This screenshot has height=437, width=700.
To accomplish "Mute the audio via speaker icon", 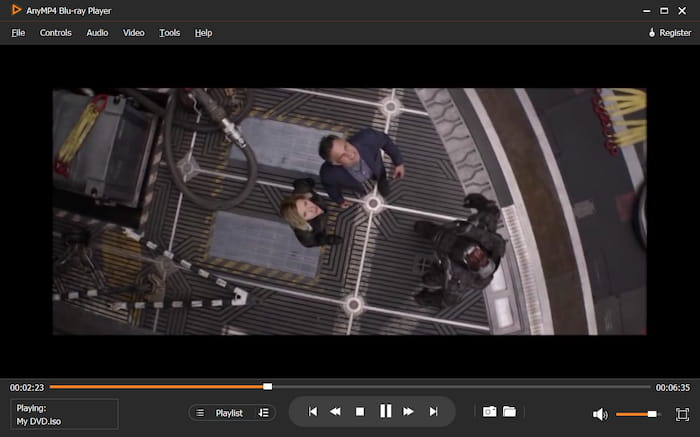I will [600, 415].
